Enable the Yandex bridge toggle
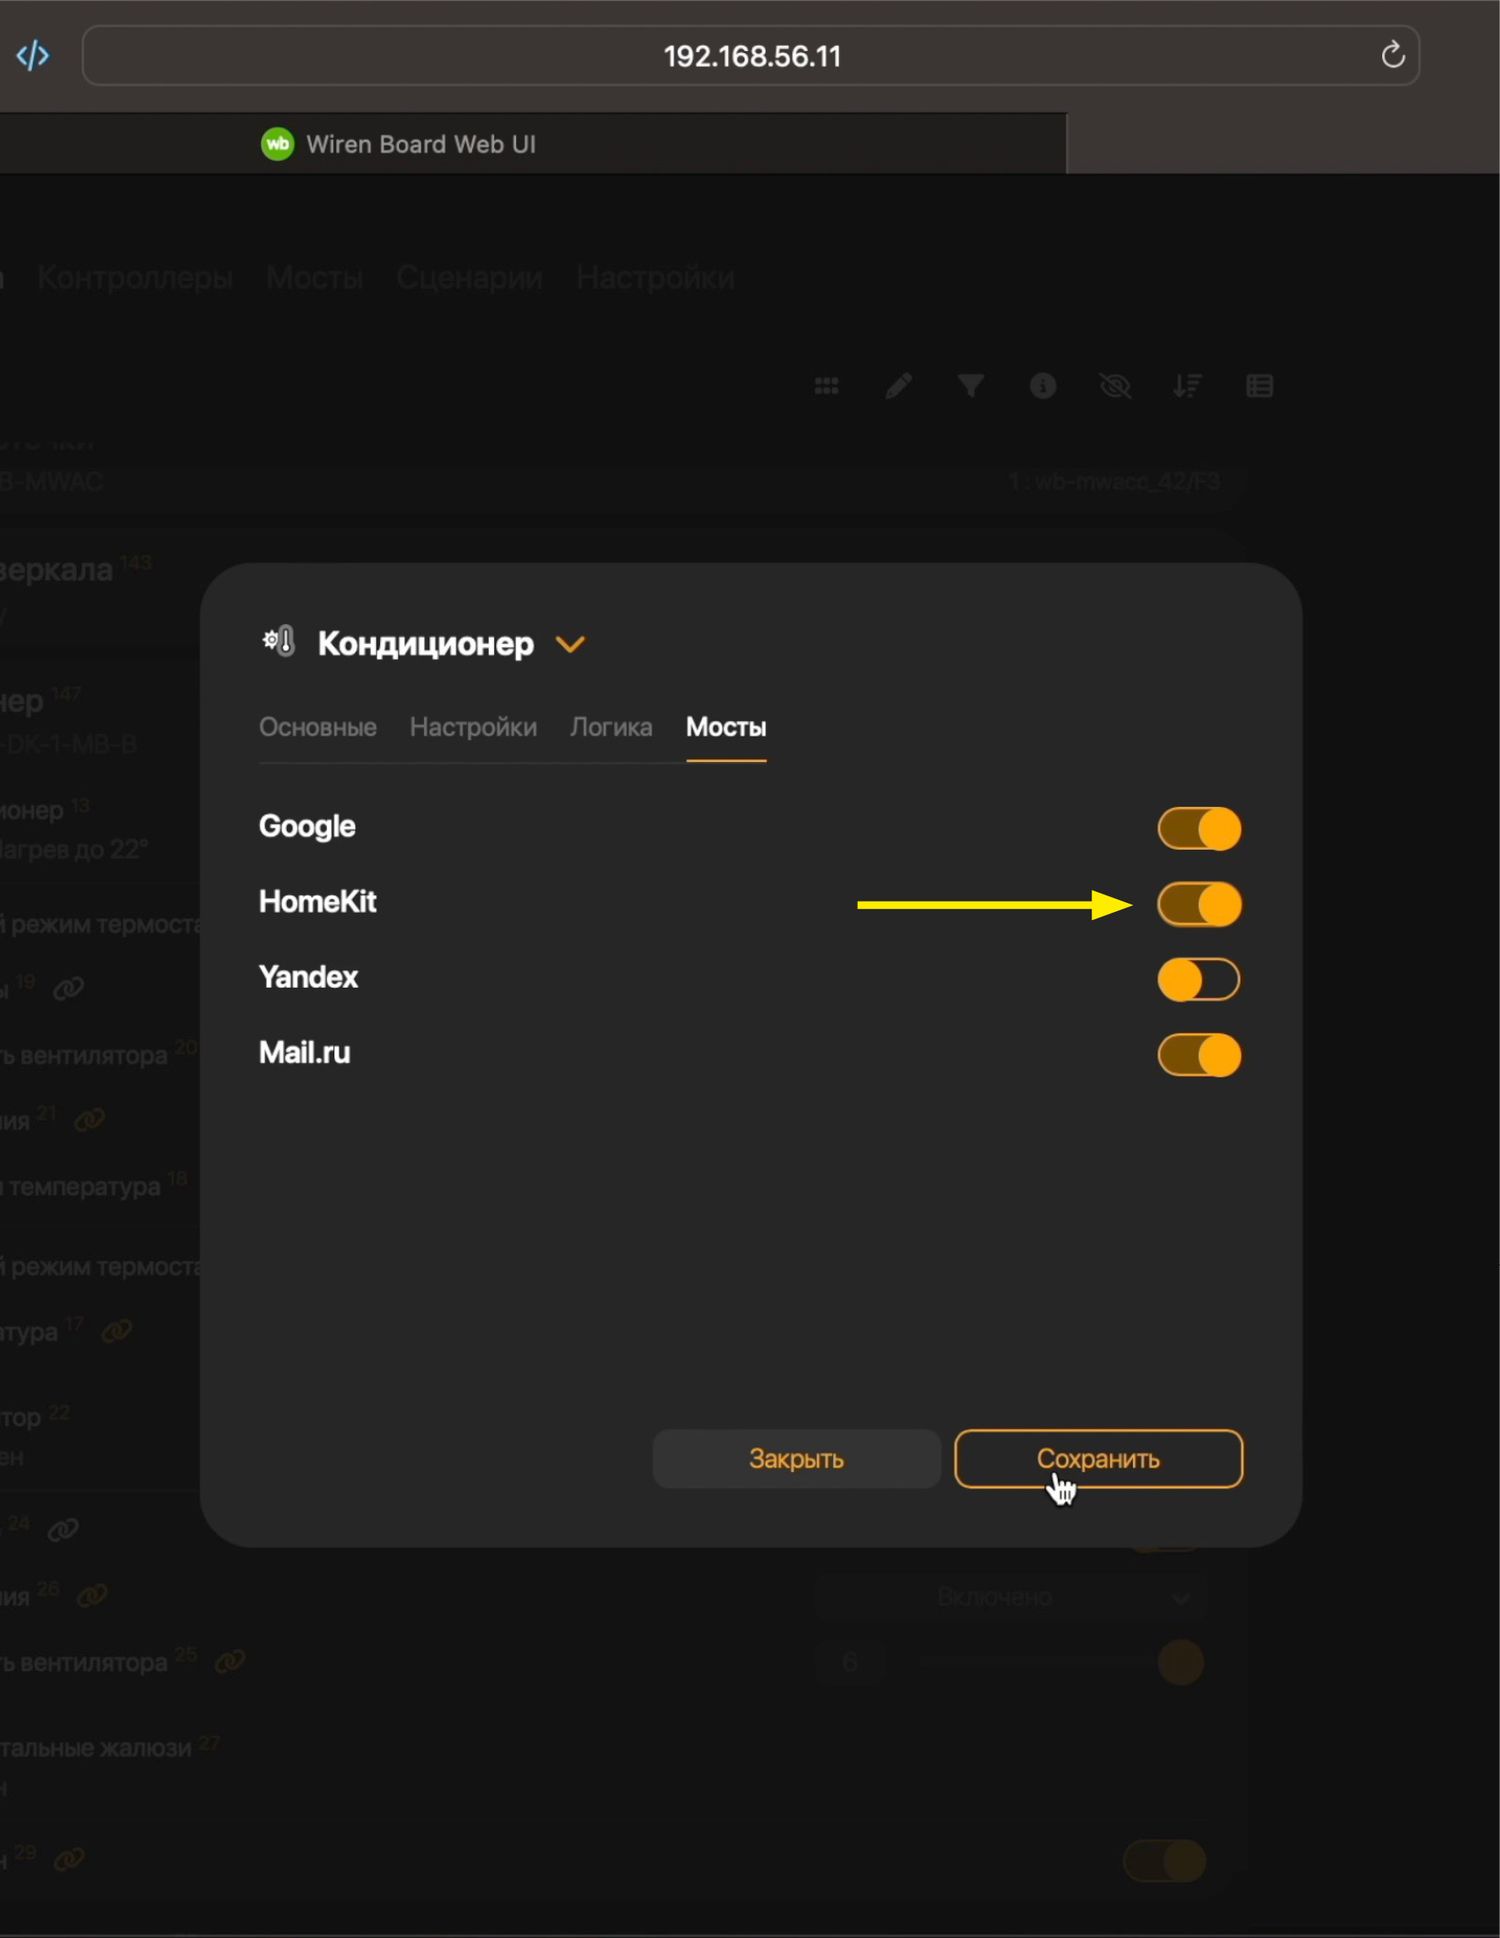This screenshot has height=1938, width=1500. point(1198,980)
